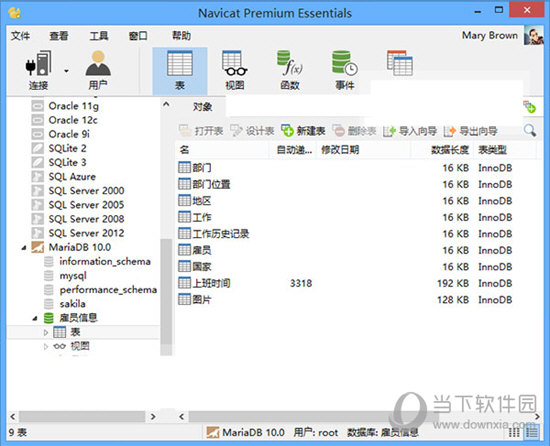Open the 文件 menu
This screenshot has height=446, width=550.
click(20, 35)
